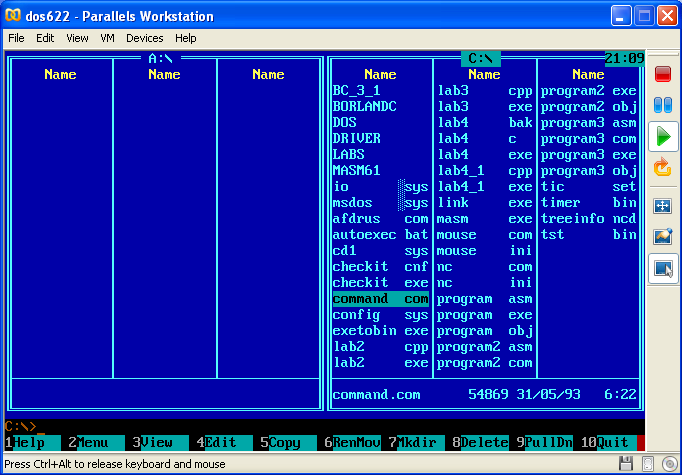Image resolution: width=682 pixels, height=475 pixels.
Task: Select the link exe file
Action: [485, 203]
